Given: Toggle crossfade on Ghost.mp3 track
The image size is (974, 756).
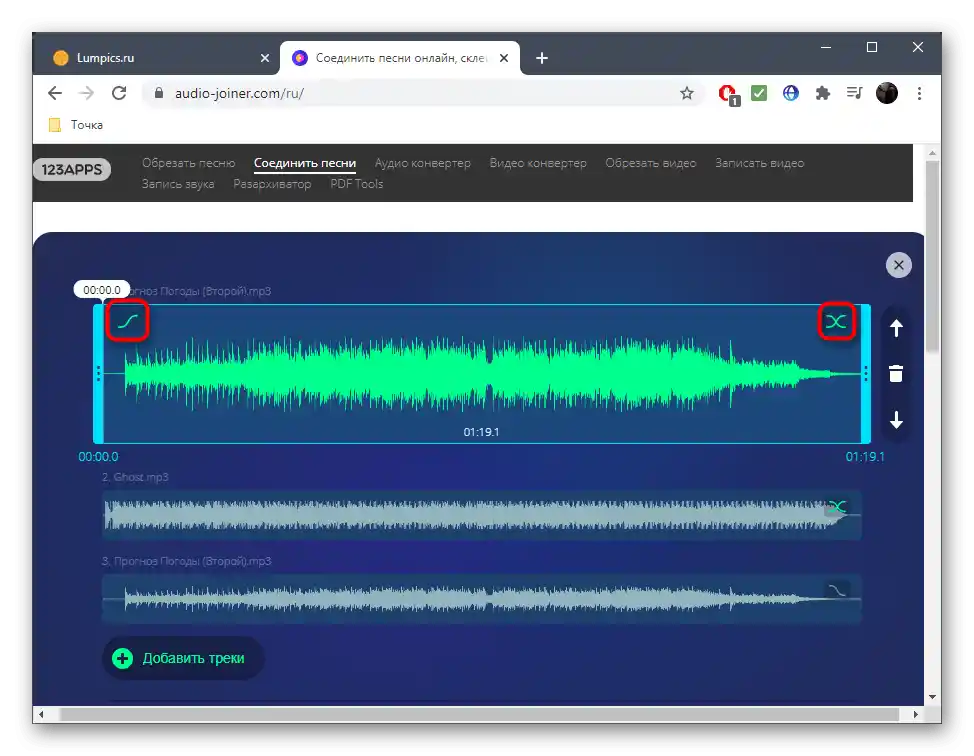Looking at the screenshot, I should click(837, 507).
